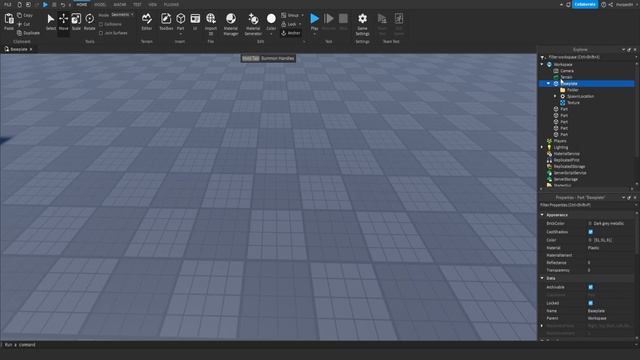Click the Team Test start icon
The image size is (640, 360).
pos(382,19)
